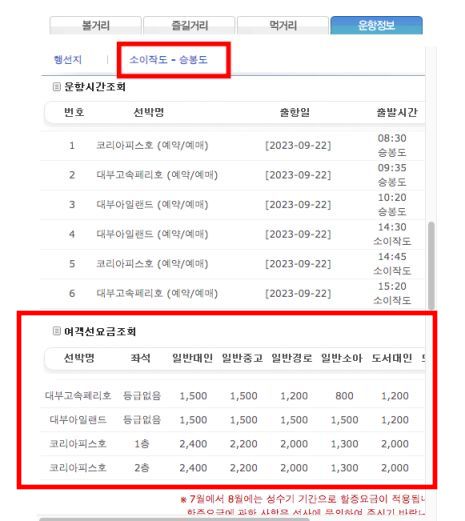Image resolution: width=465 pixels, height=521 pixels.
Task: Open row 2 대부고속페리호 (예약/예매) link
Action: pyautogui.click(x=157, y=175)
